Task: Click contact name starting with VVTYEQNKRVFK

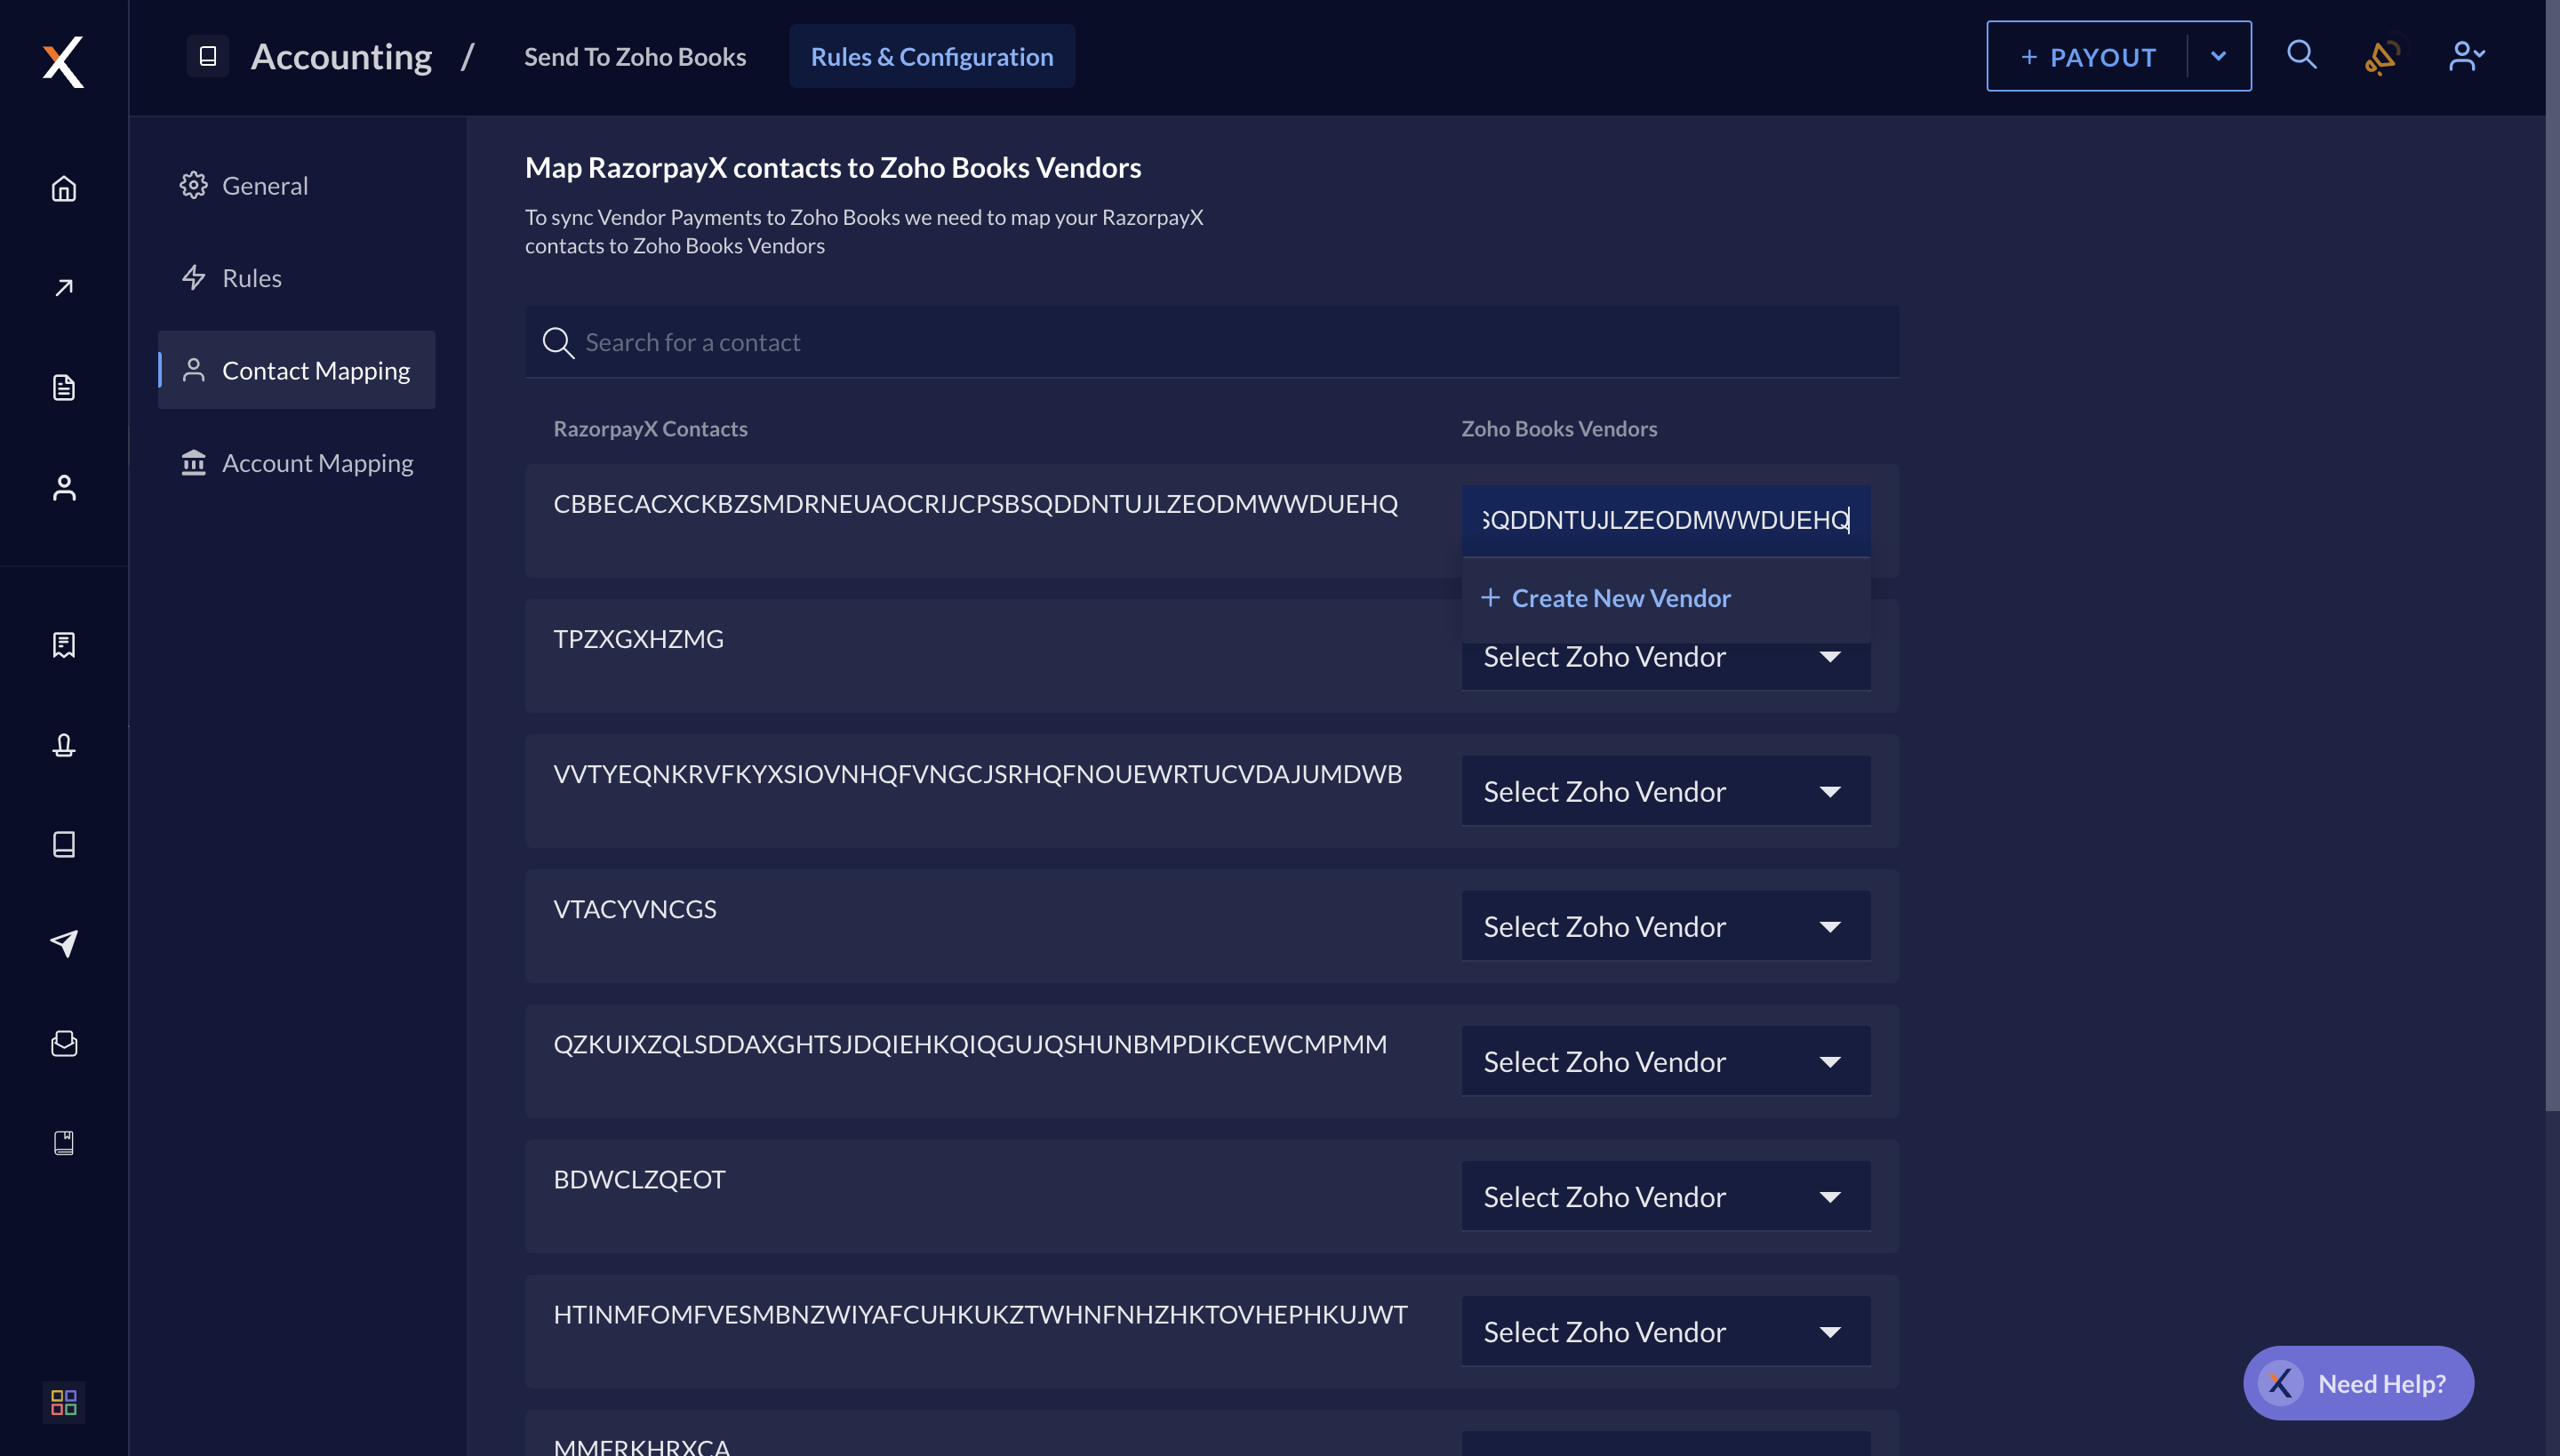Action: (978, 774)
